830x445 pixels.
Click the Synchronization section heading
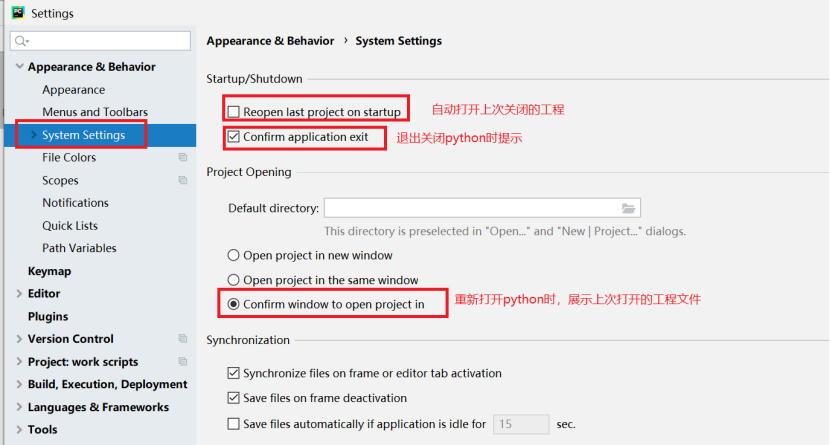pyautogui.click(x=248, y=340)
